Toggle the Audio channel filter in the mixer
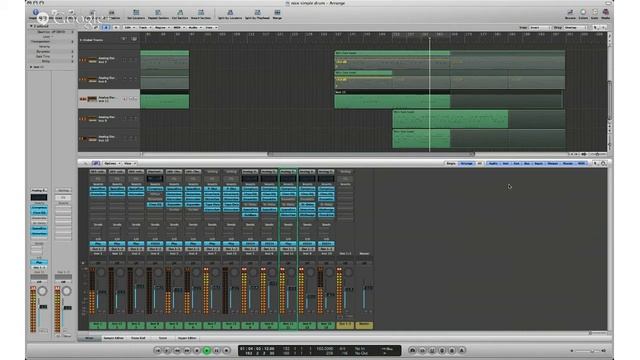Screen dimensions: 640x360 point(493,163)
